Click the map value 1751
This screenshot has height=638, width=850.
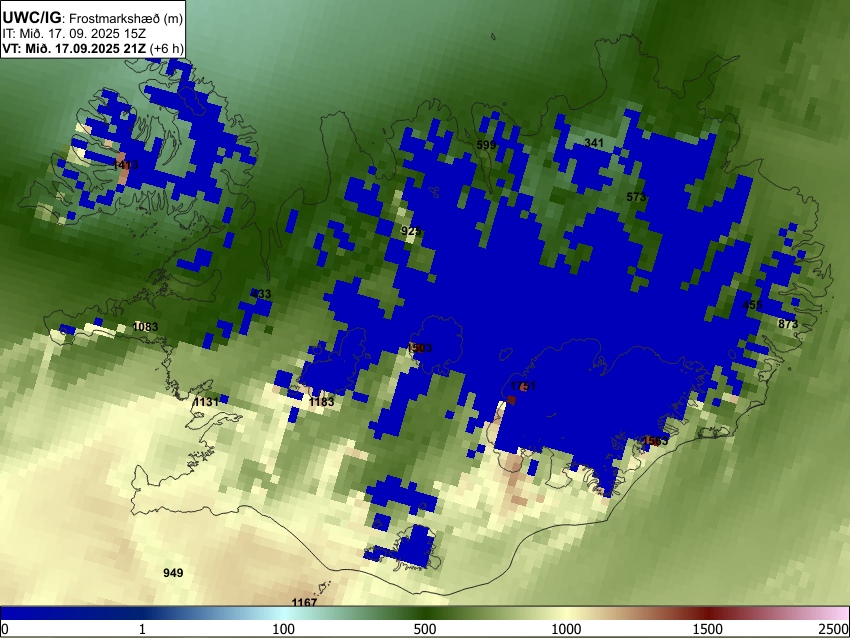tap(523, 386)
